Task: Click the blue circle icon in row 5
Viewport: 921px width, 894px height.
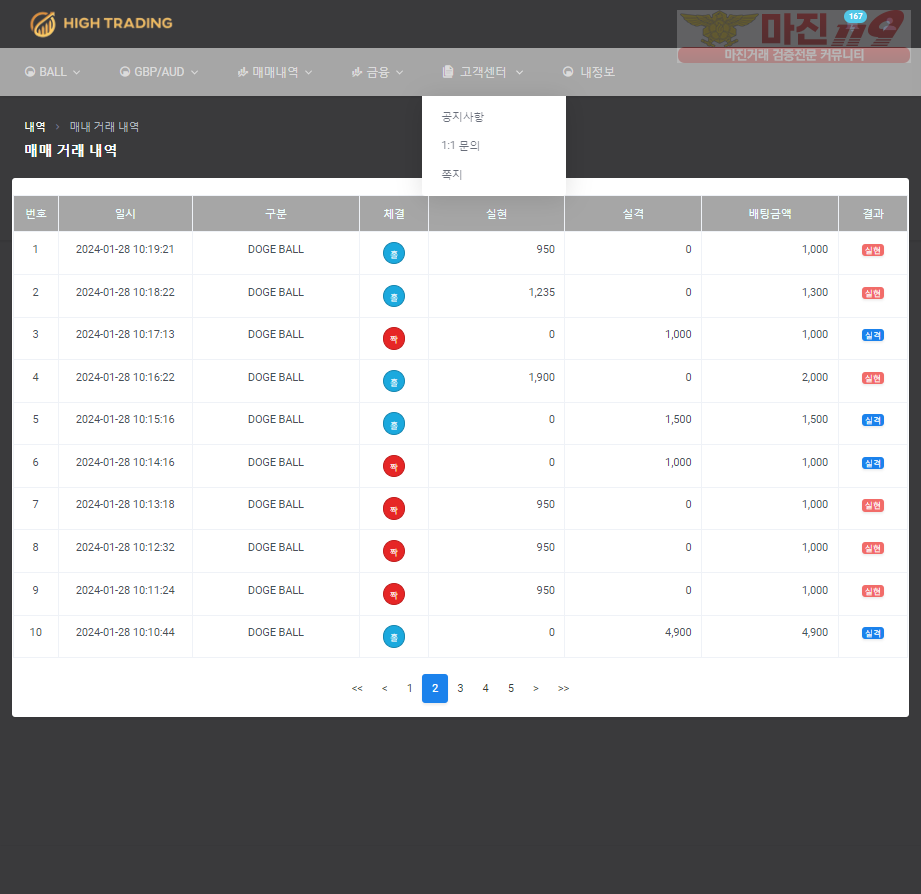Action: (394, 424)
